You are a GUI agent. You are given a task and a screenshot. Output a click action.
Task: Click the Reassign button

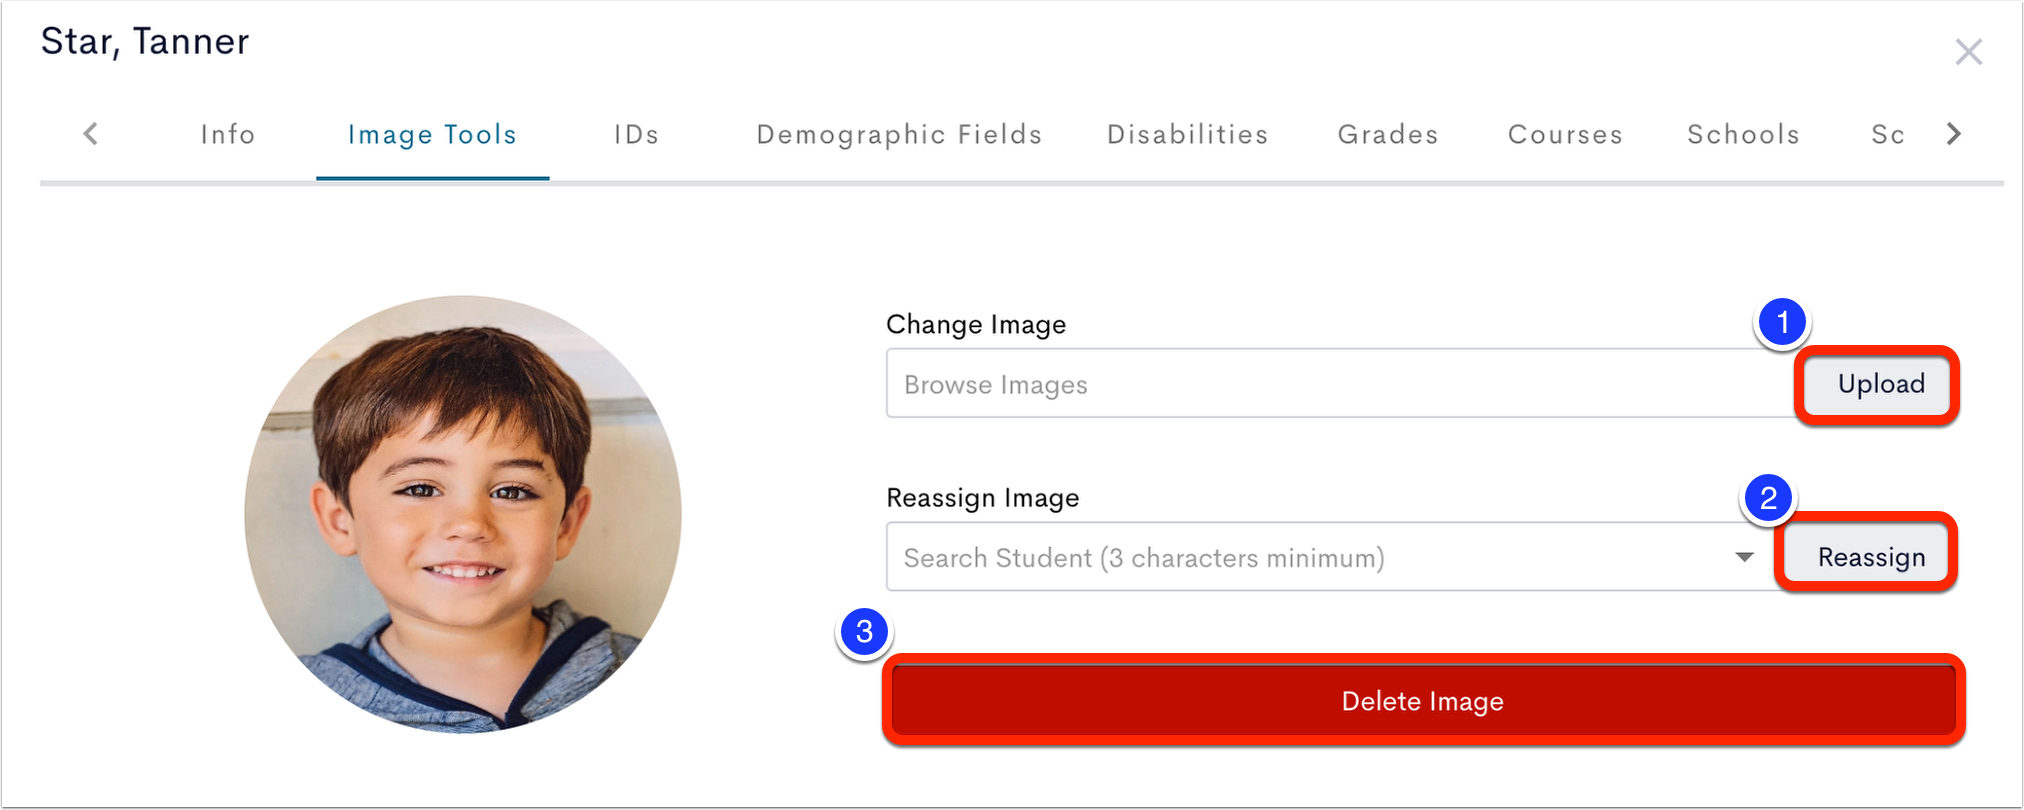pyautogui.click(x=1868, y=556)
